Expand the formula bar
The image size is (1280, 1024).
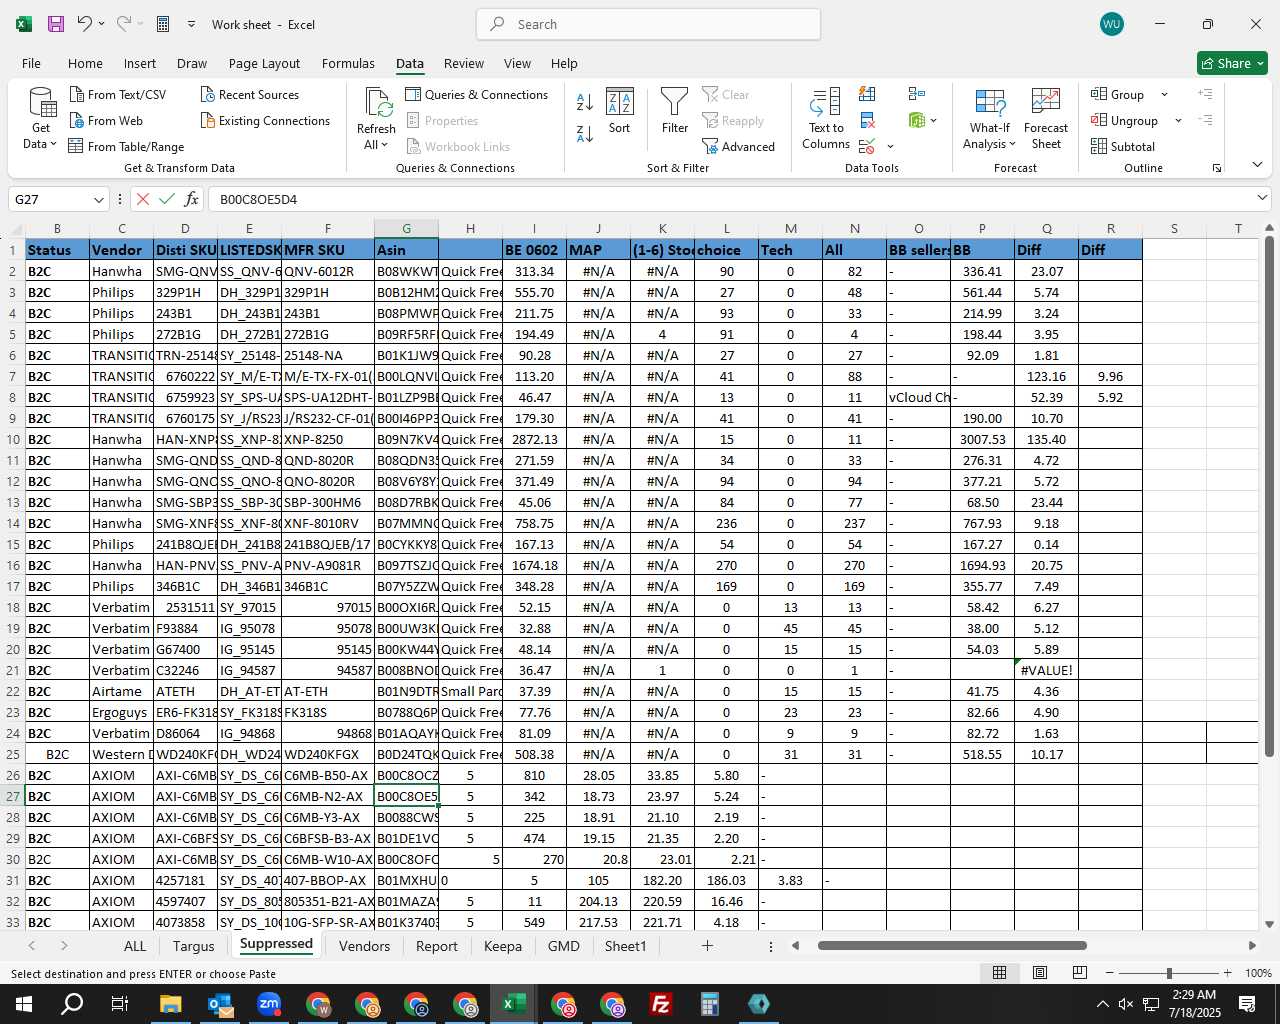(x=1262, y=198)
